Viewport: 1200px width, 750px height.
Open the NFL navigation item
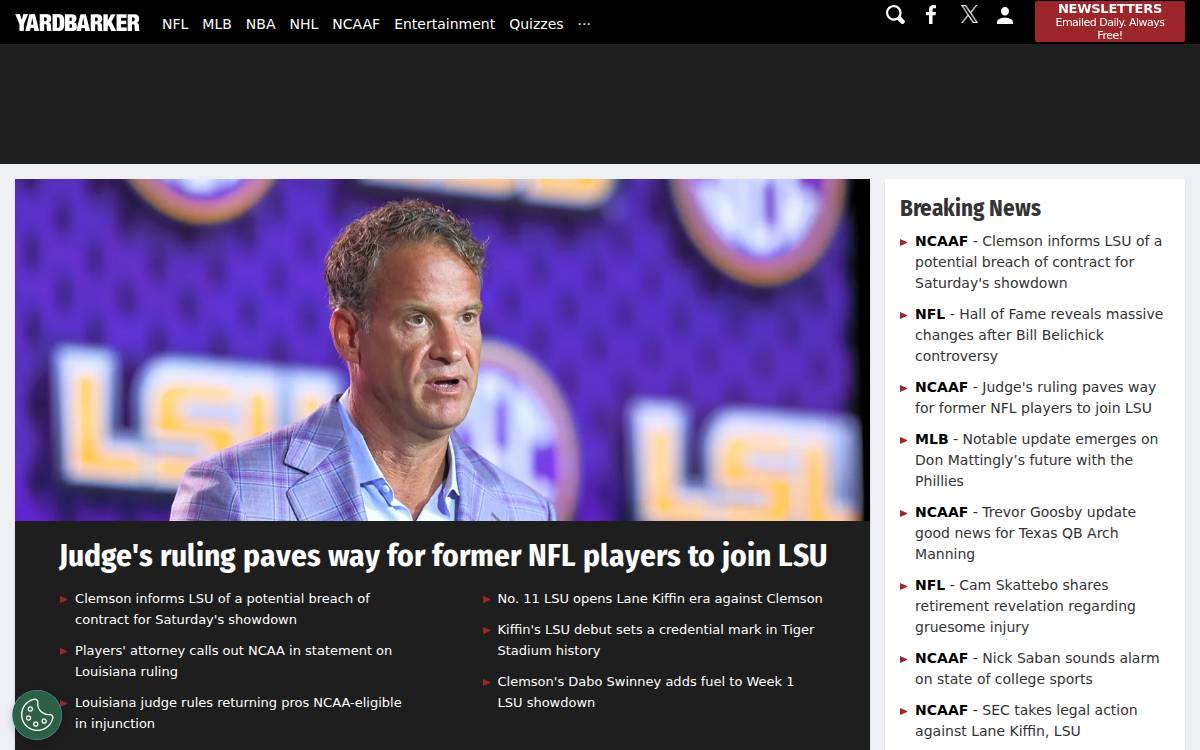(175, 24)
